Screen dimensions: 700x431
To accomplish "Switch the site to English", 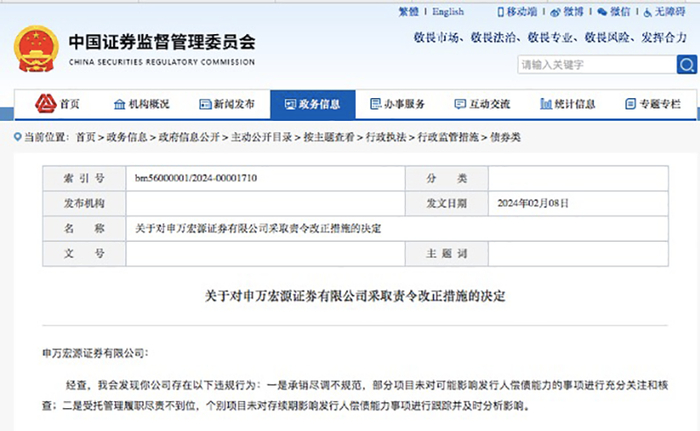I will [x=448, y=12].
